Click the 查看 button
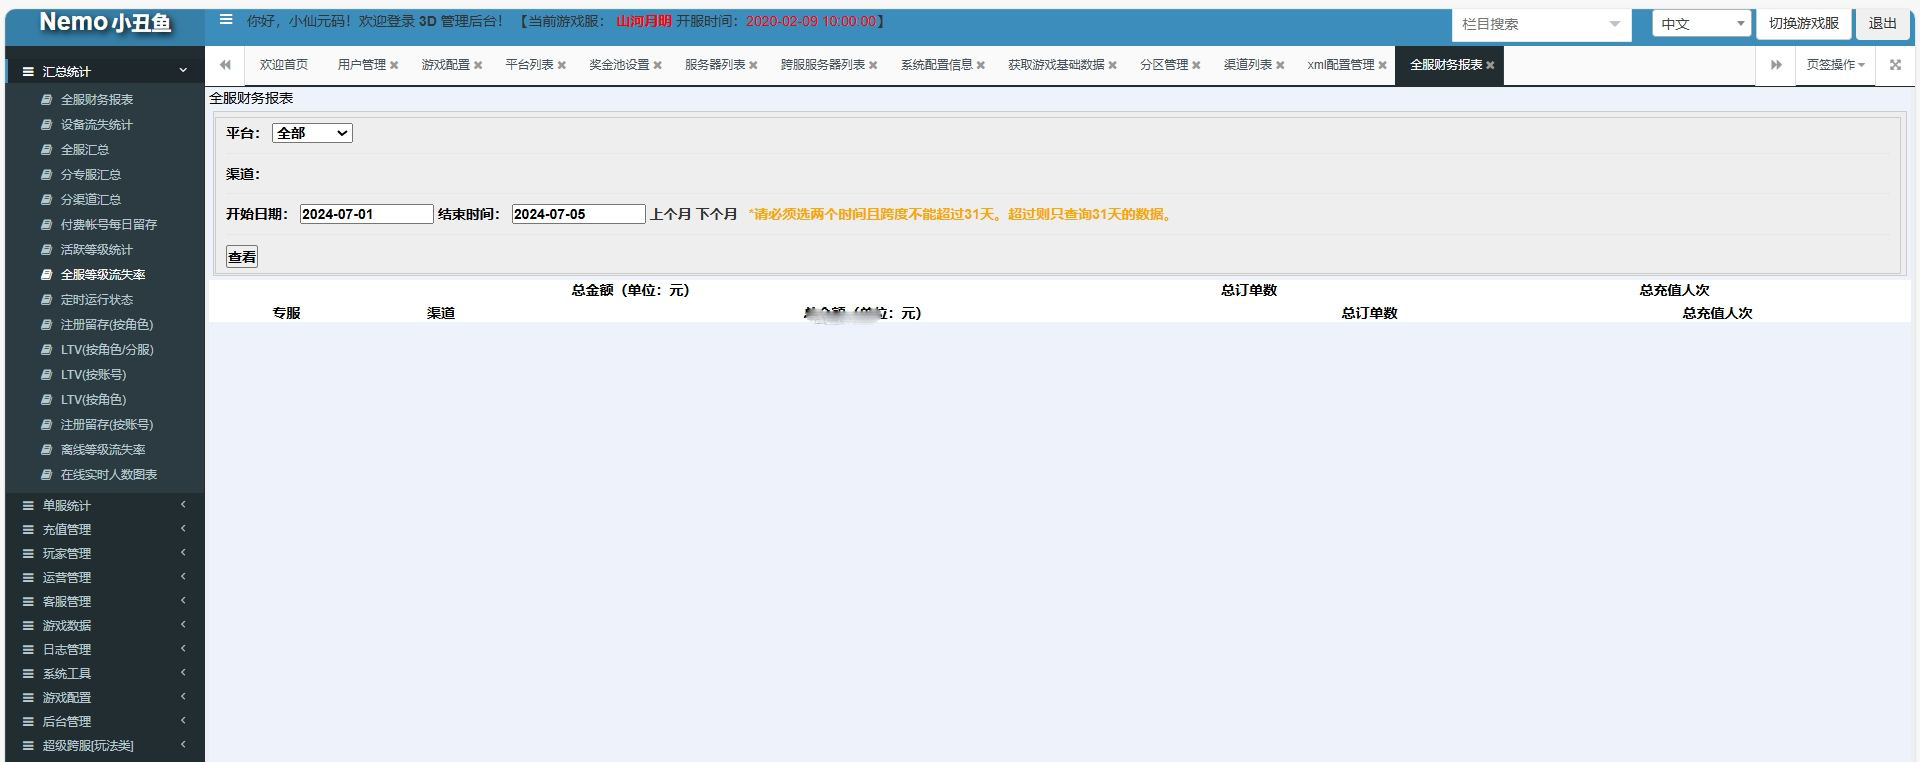This screenshot has width=1920, height=762. click(242, 257)
